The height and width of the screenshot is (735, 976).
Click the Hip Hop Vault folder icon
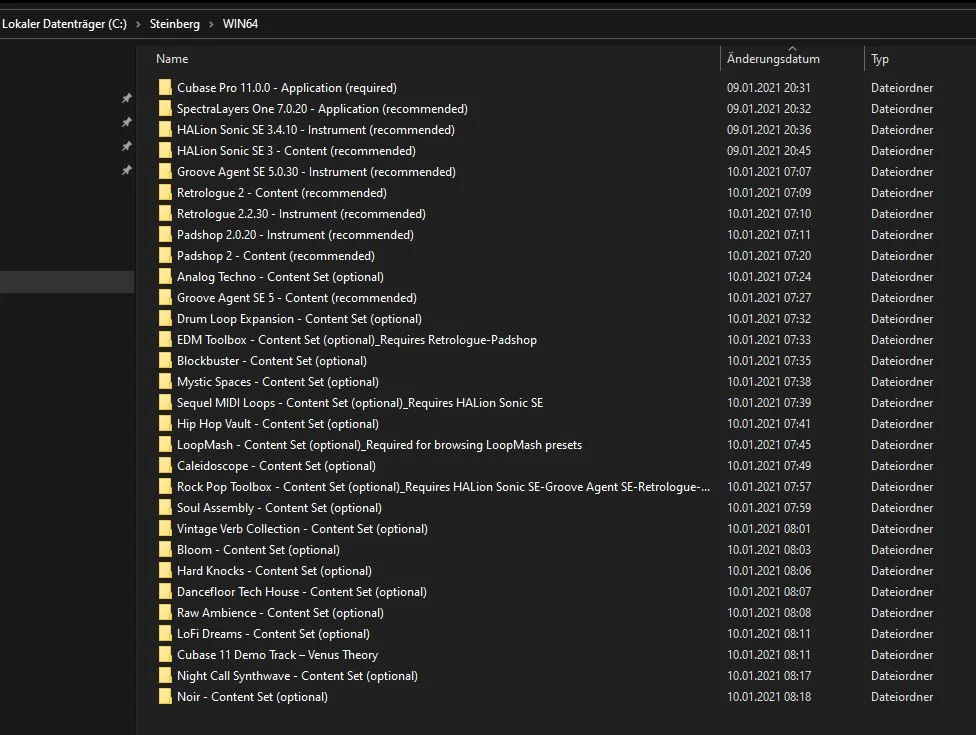pyautogui.click(x=165, y=424)
